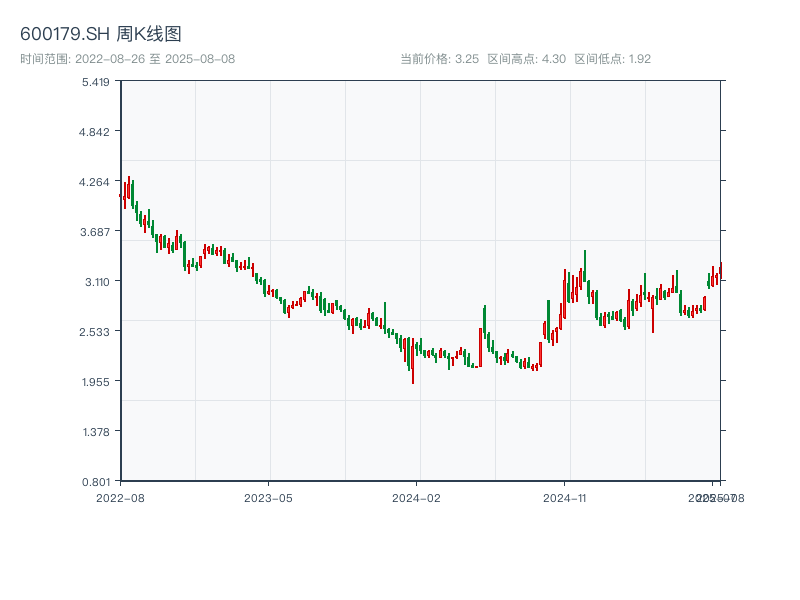Image resolution: width=800 pixels, height=600 pixels.
Task: Click the 区间高点 4.30 label
Action: [x=526, y=59]
